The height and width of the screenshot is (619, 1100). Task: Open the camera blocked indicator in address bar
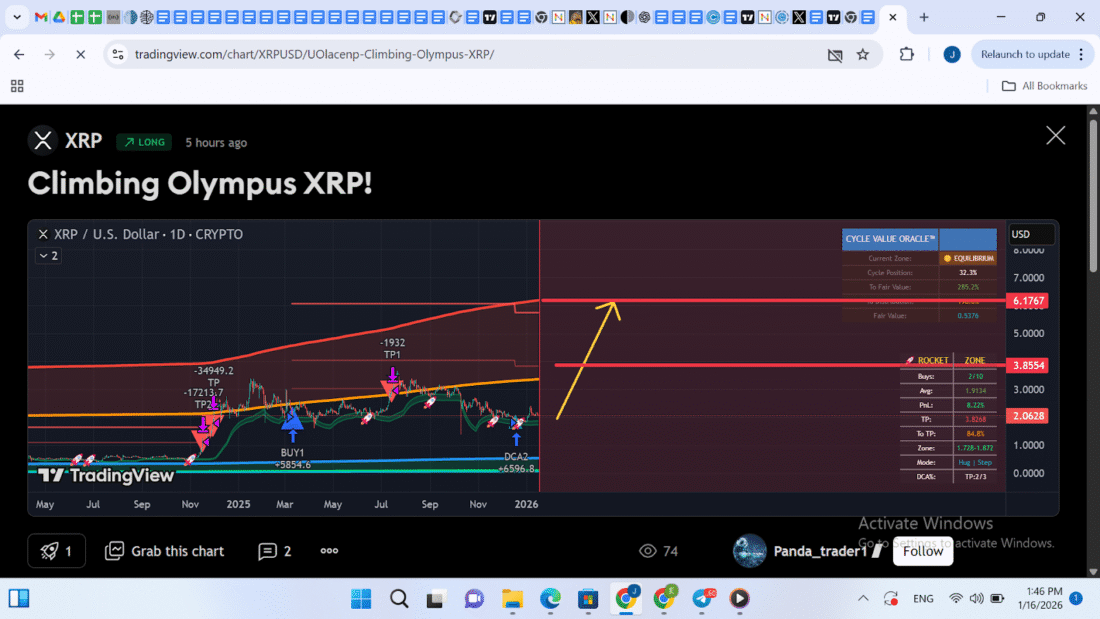click(x=835, y=55)
